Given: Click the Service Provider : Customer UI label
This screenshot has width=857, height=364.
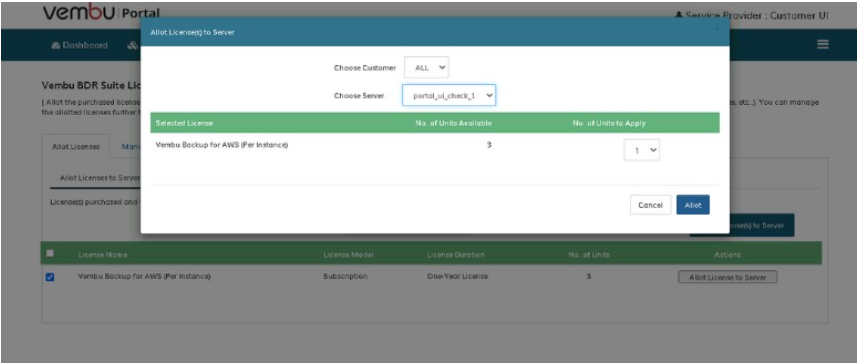Looking at the screenshot, I should (756, 15).
